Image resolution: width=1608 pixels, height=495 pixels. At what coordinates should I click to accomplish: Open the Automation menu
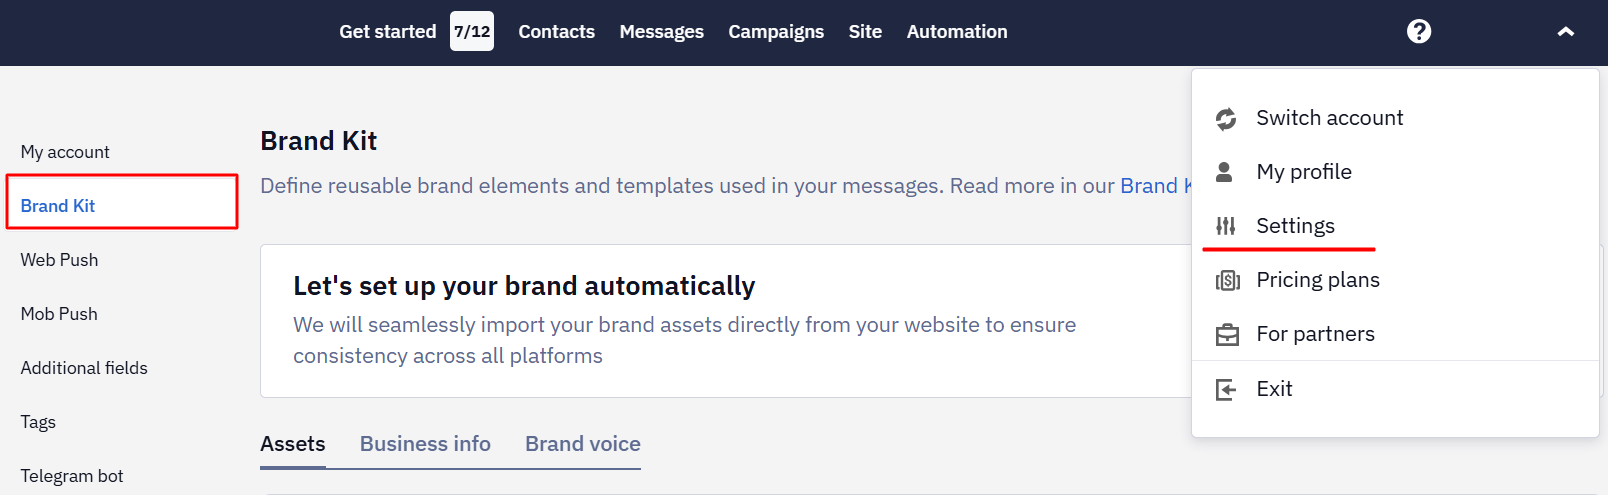point(957,32)
